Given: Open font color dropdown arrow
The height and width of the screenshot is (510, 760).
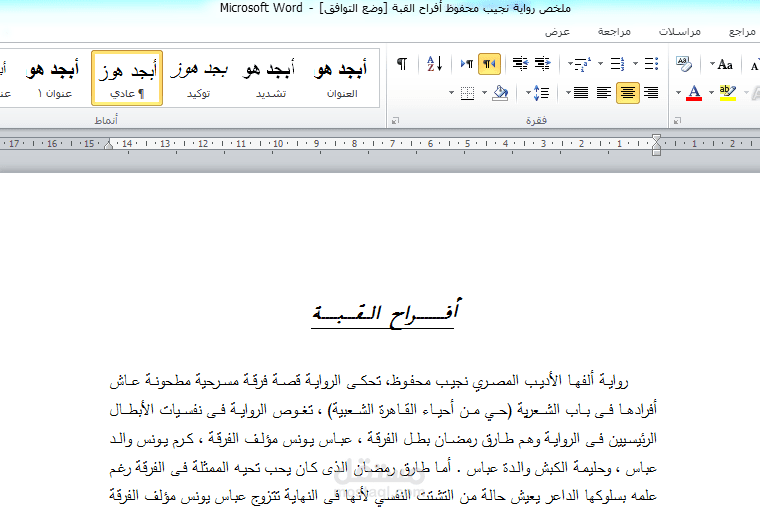Looking at the screenshot, I should (679, 93).
